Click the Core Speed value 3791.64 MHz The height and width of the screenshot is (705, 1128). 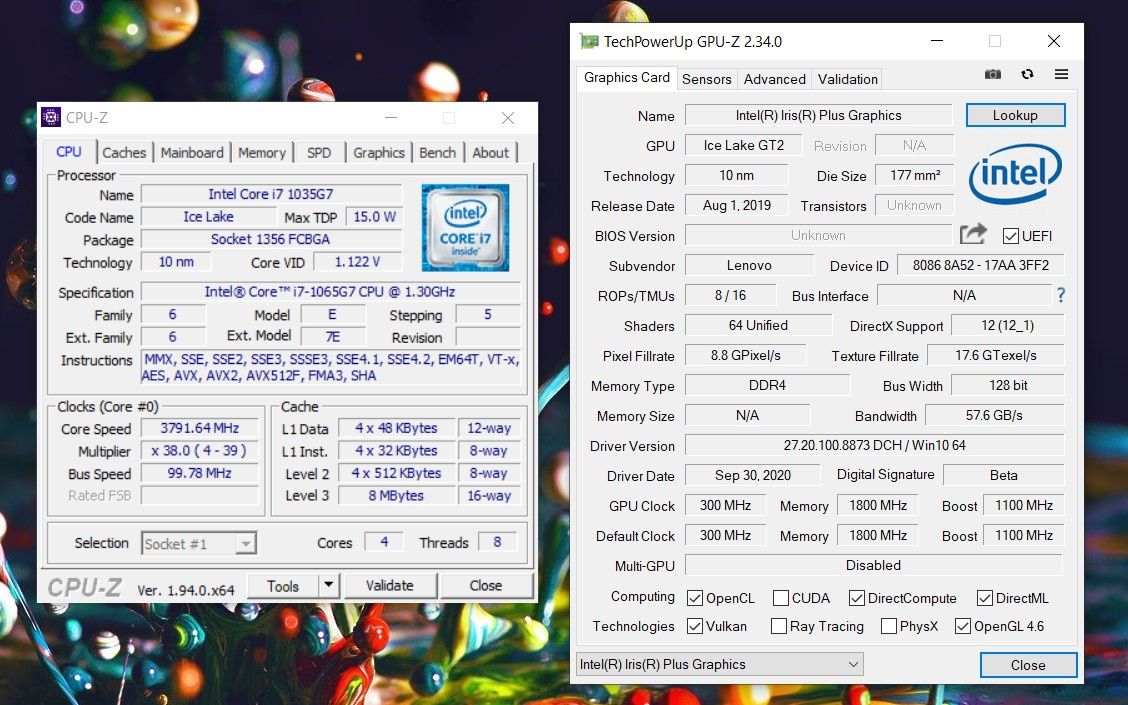pos(199,428)
